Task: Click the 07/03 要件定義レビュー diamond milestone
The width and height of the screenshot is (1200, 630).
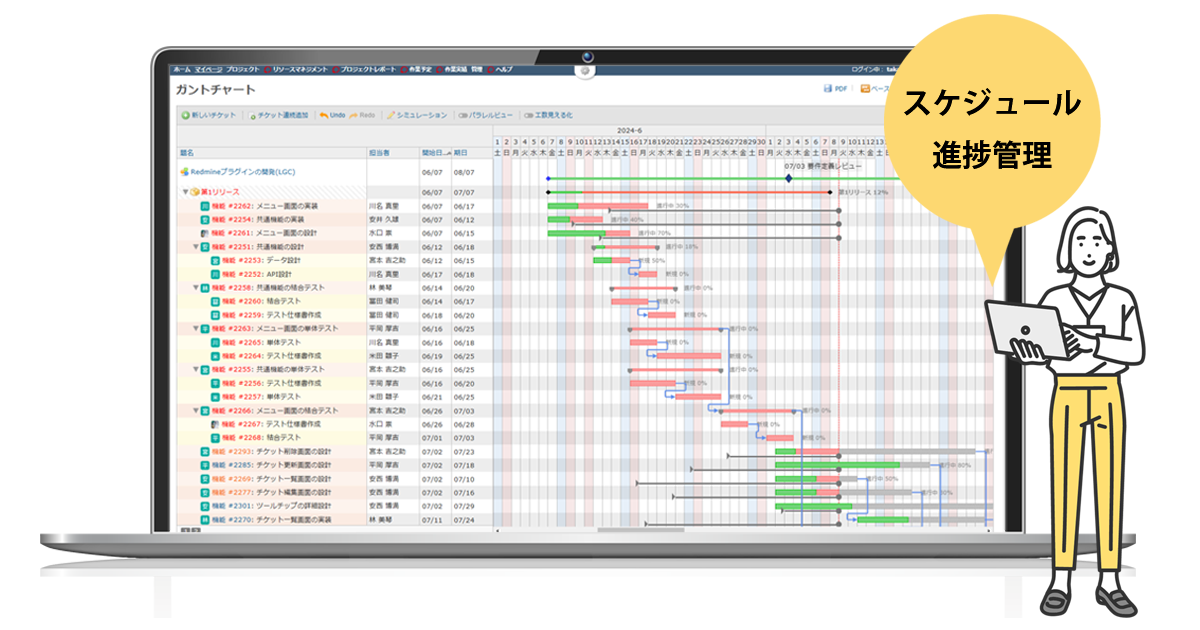Action: [788, 178]
